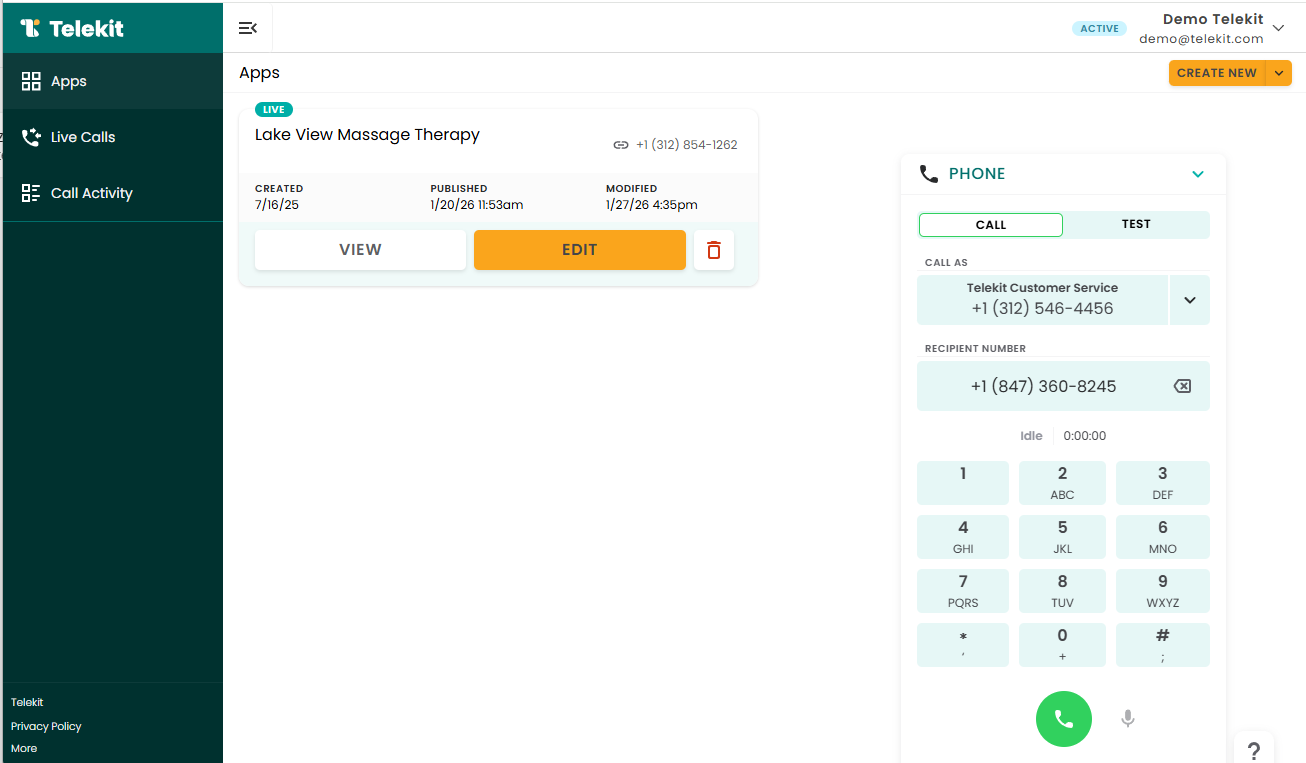Click the CREATE NEW button
The width and height of the screenshot is (1306, 763).
(1217, 73)
